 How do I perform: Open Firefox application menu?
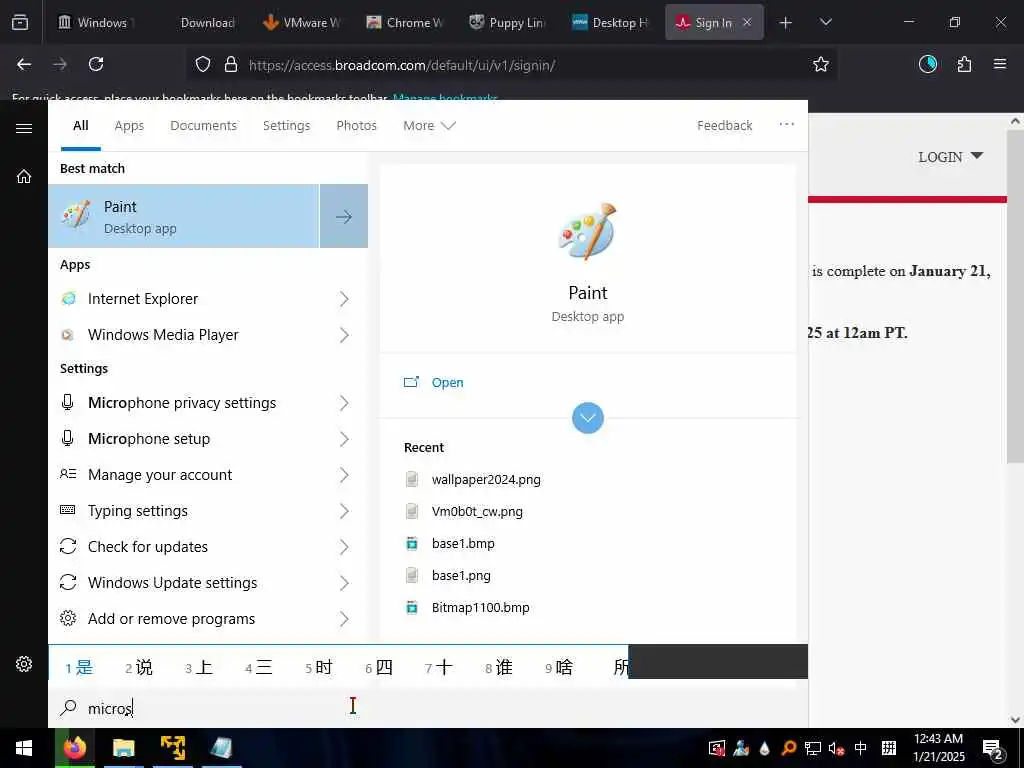tap(999, 64)
